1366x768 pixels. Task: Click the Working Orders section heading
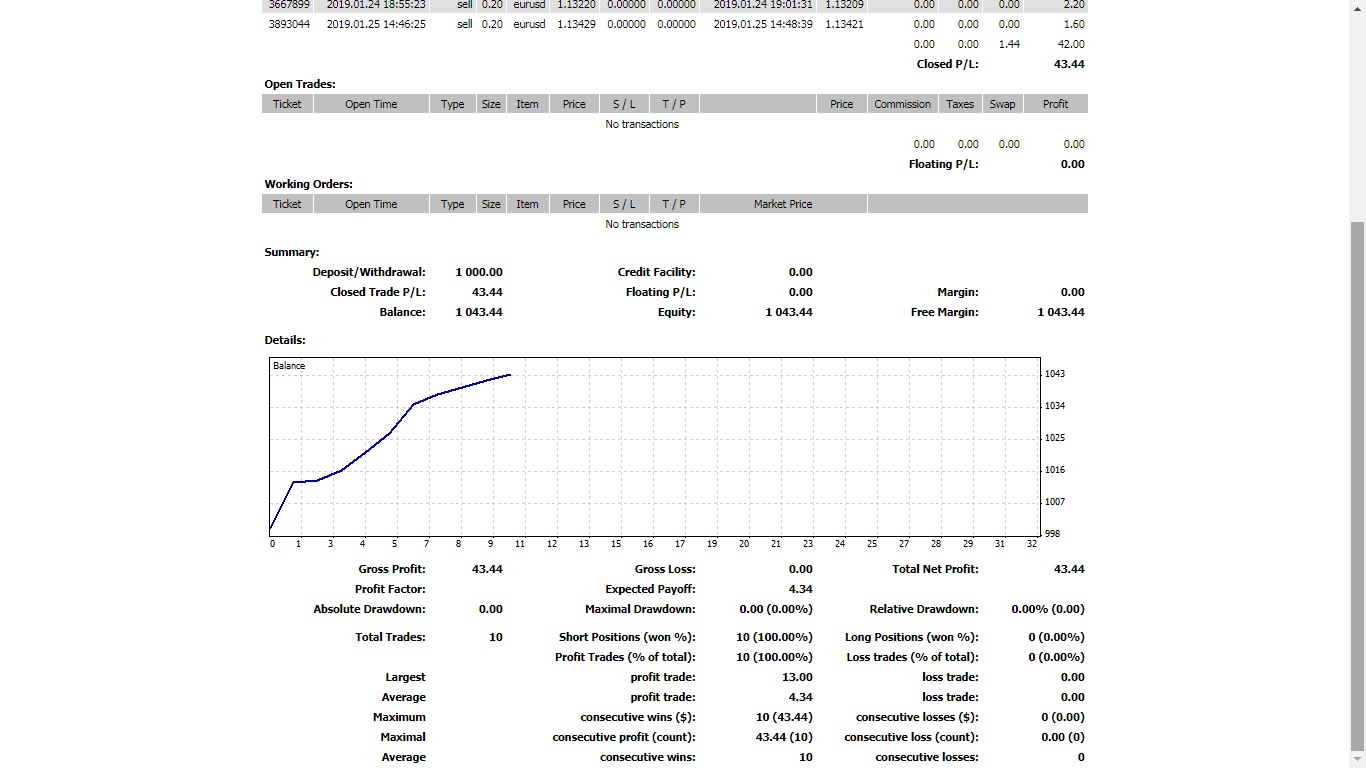tap(308, 184)
